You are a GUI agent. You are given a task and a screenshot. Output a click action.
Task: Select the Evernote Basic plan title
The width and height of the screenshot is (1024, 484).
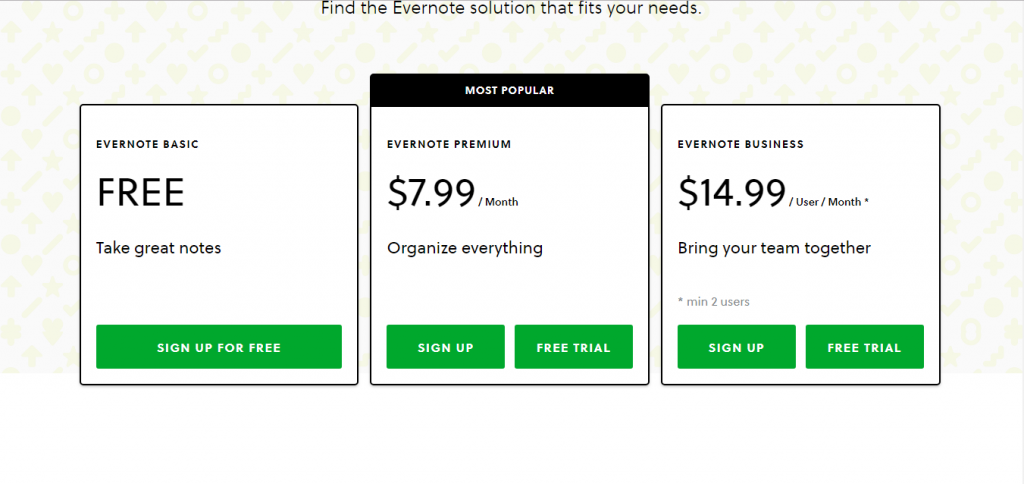tap(148, 144)
